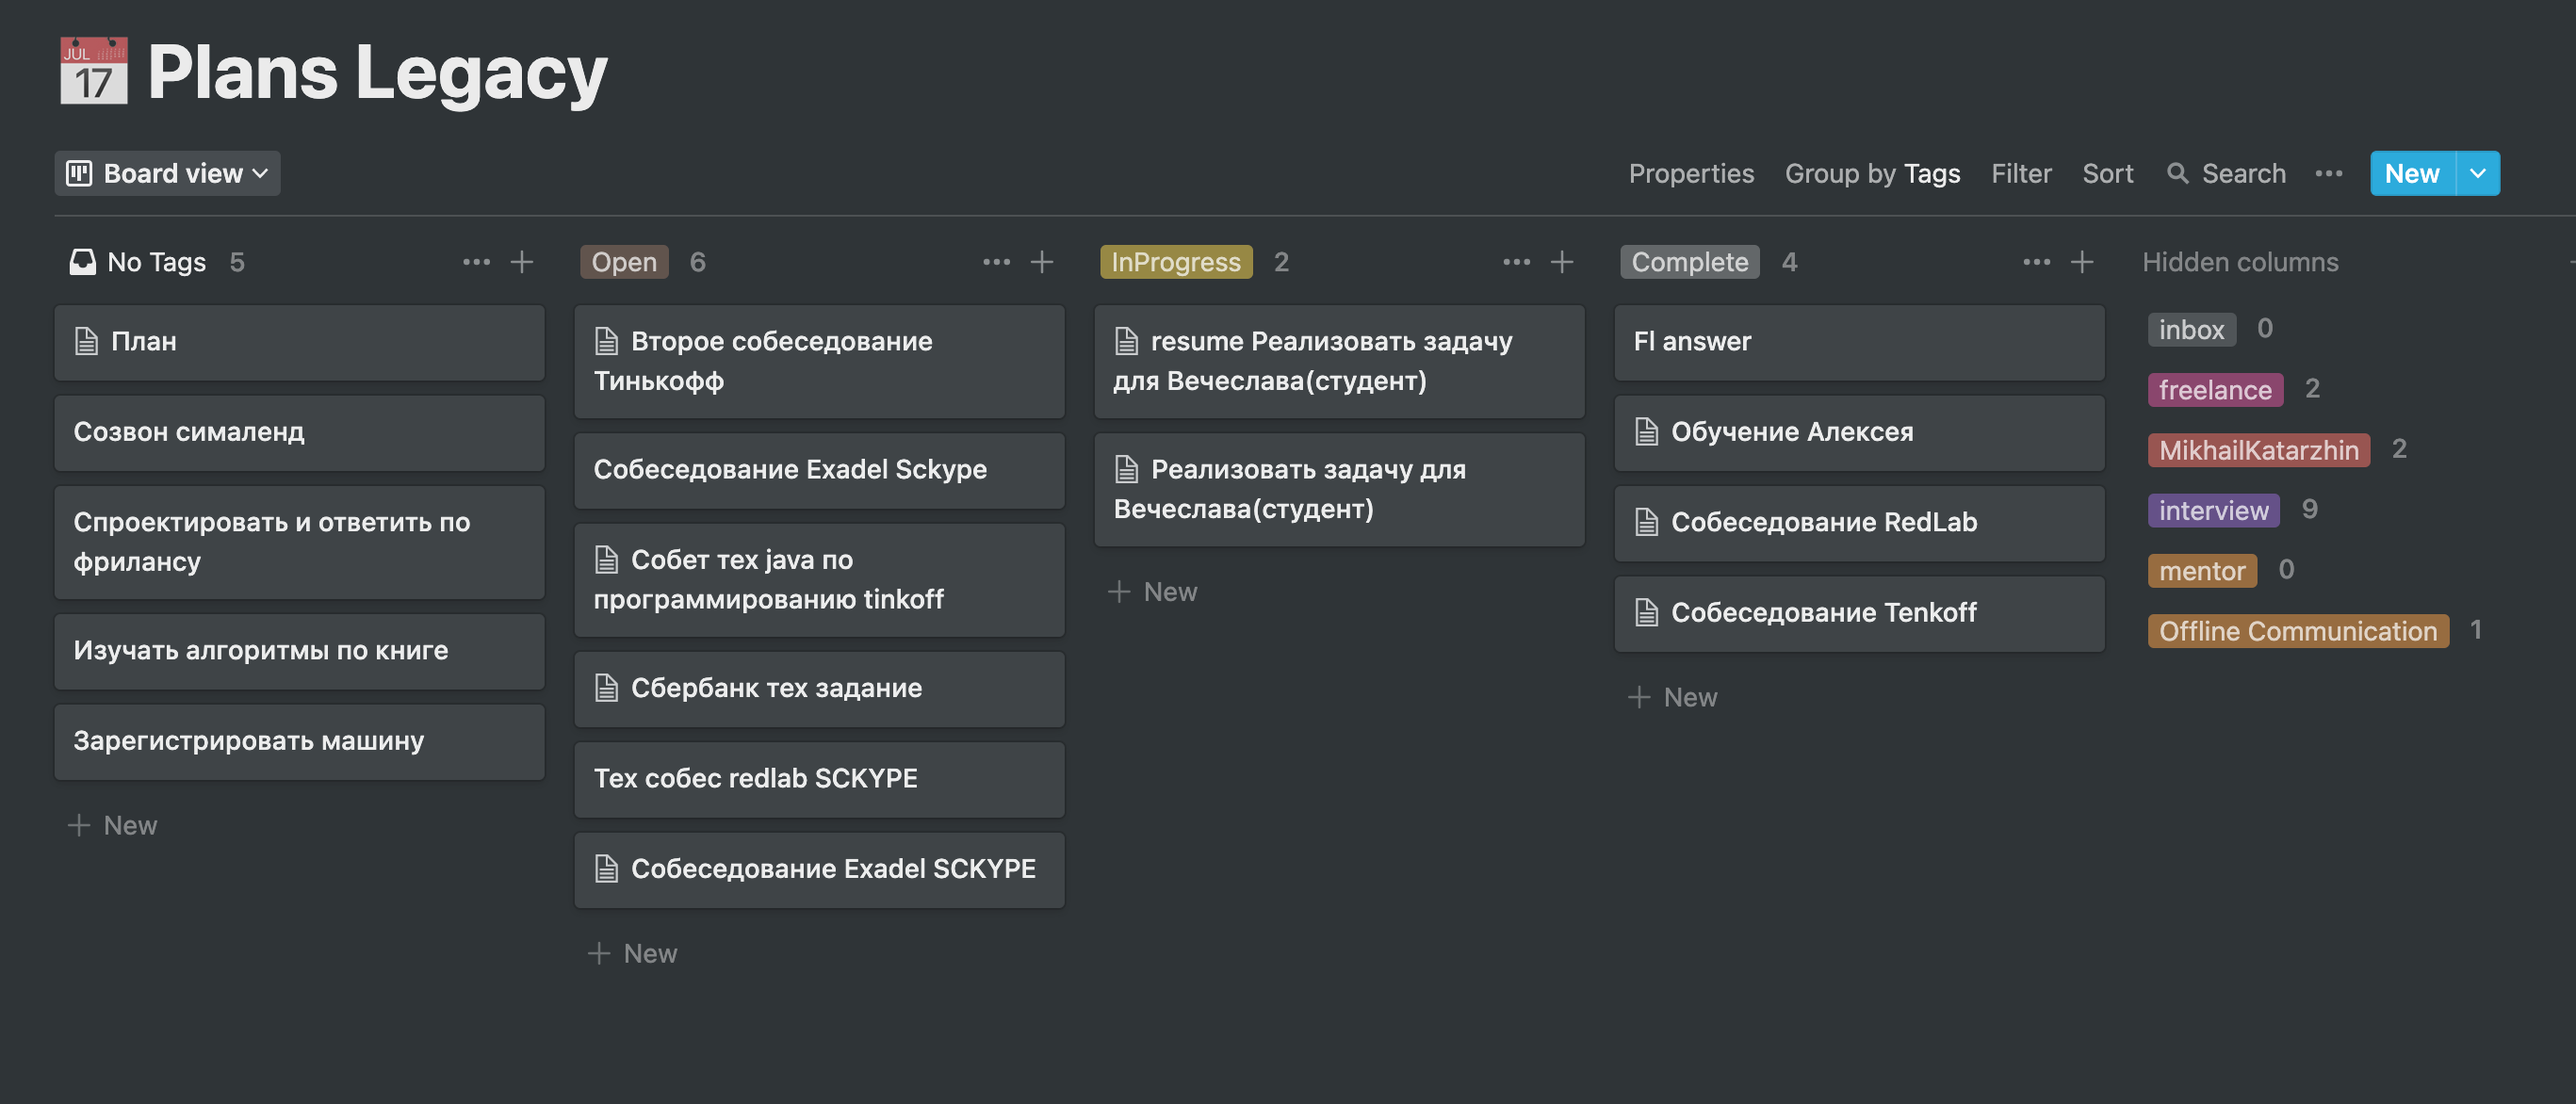Screen dimensions: 2576x1104
Task: Open card Второе собеседование Тинькофф
Action: coord(819,361)
